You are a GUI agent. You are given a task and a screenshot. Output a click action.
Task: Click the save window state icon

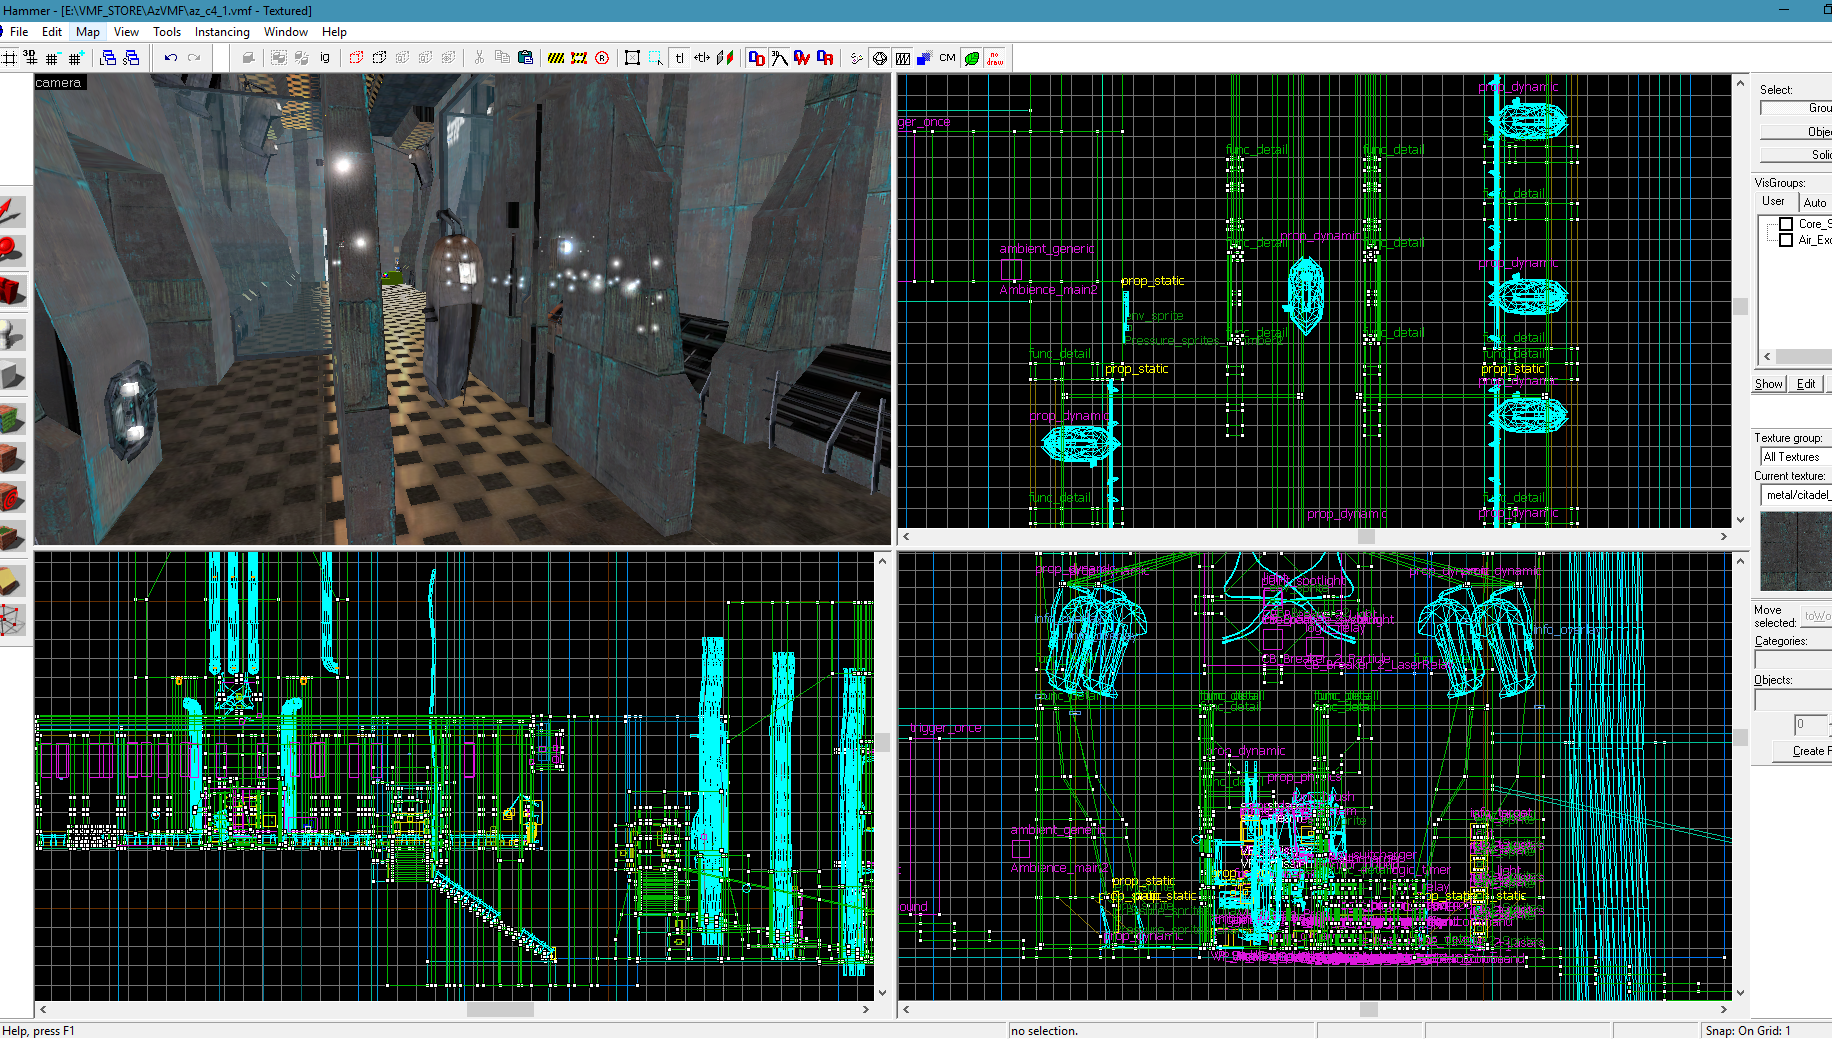pos(131,58)
